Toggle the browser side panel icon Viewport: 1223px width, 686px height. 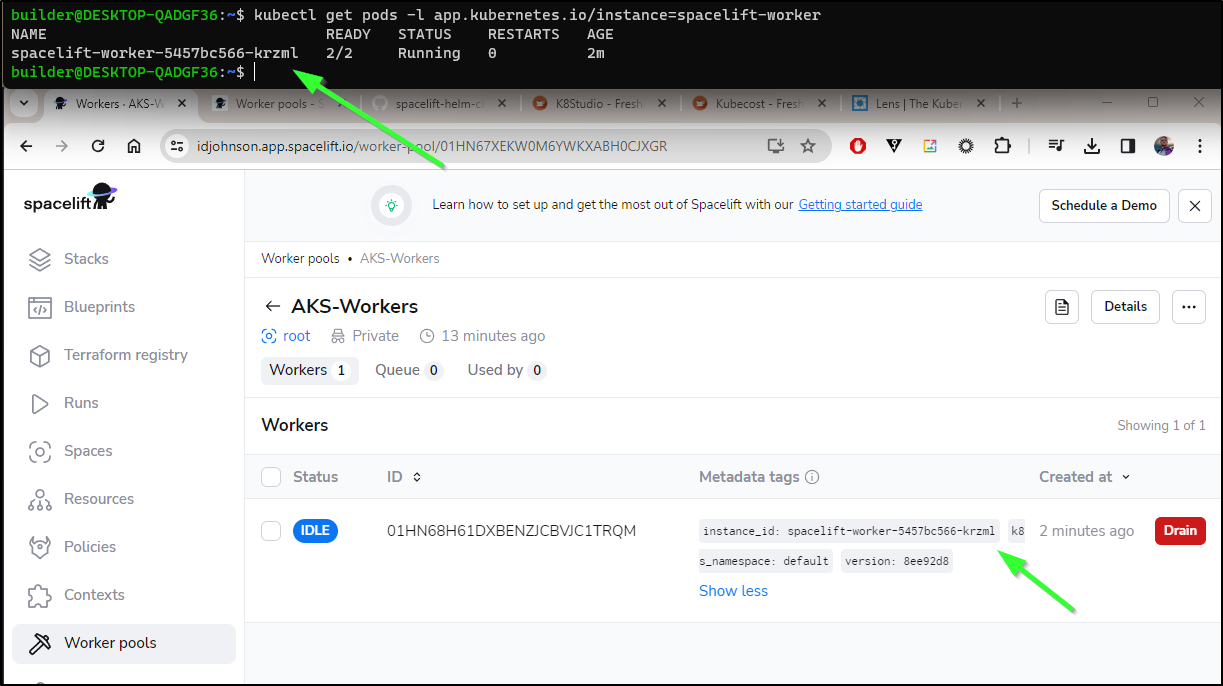(1128, 146)
